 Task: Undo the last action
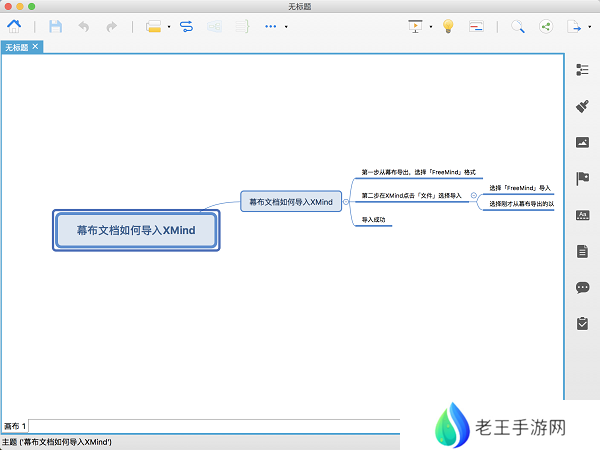point(84,27)
